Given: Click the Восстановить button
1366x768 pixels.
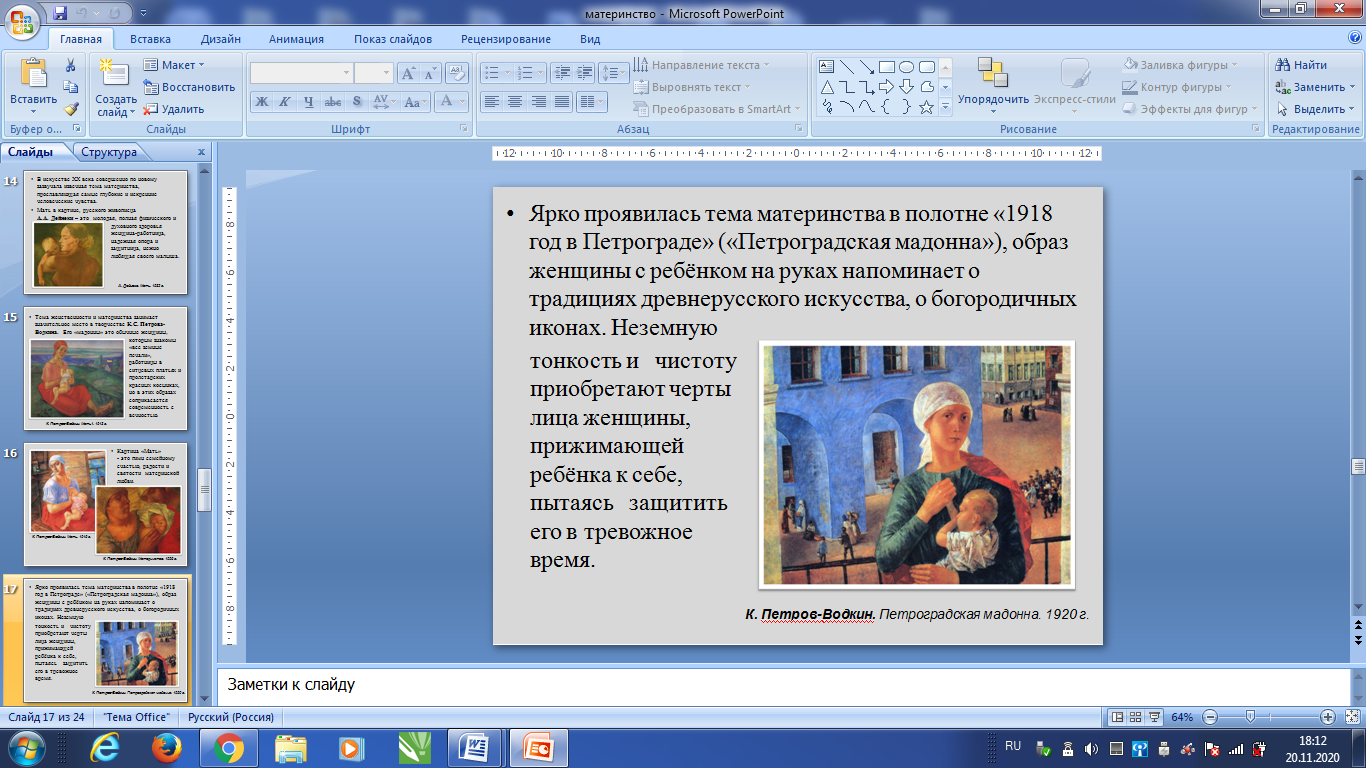Looking at the screenshot, I should point(189,87).
